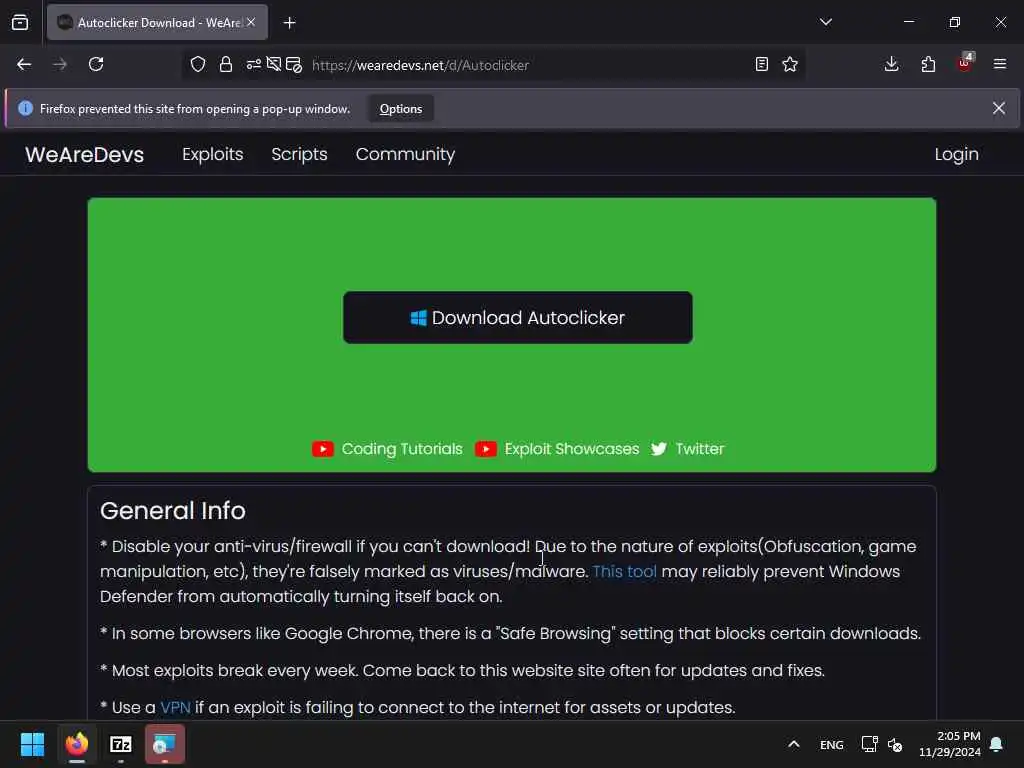
Task: Open the Downloads panel
Action: (891, 64)
